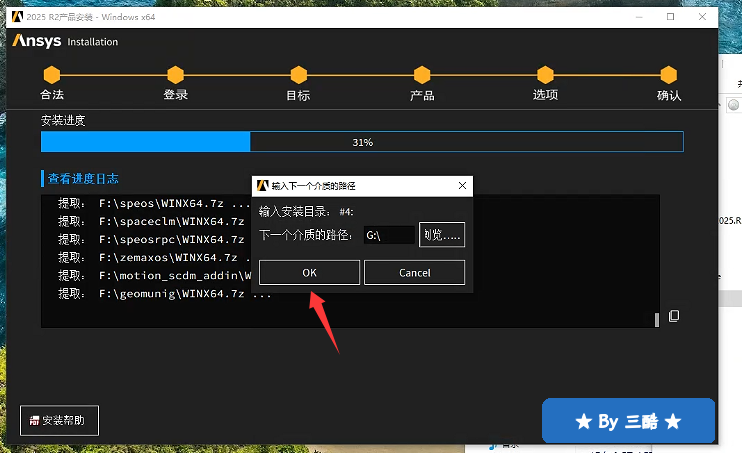Open the 安装帮助 install help button
Screen dimensions: 742x453
[x=59, y=420]
